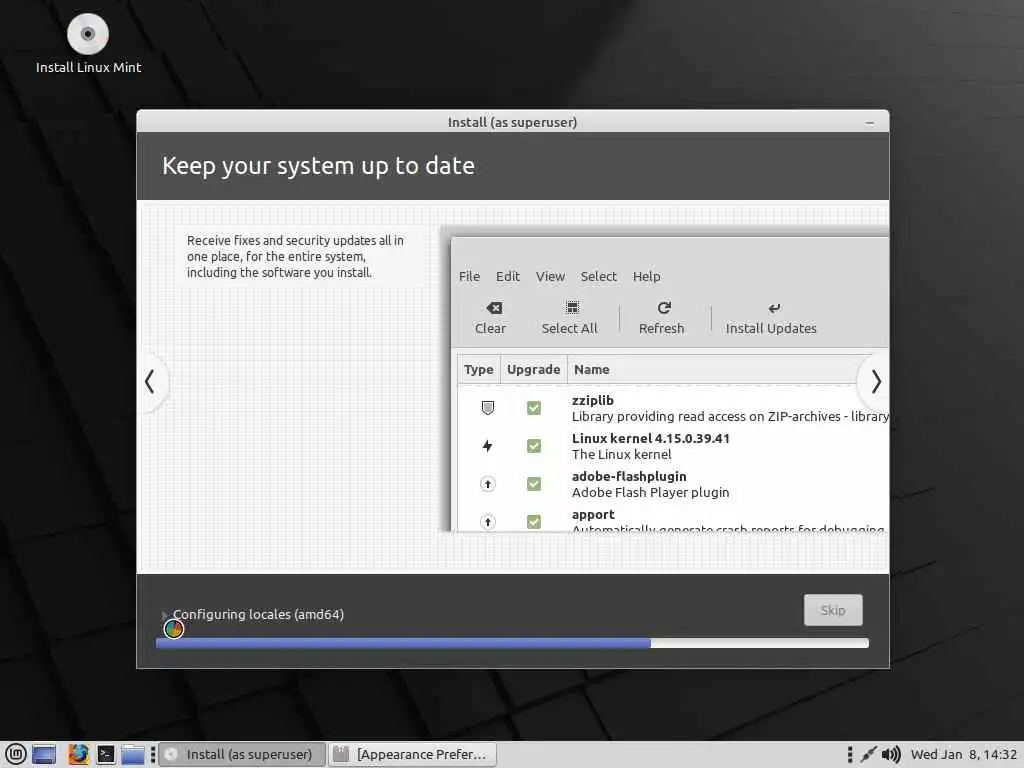Switch to Install (as superuser) taskbar window
Viewport: 1024px width, 768px height.
click(242, 754)
